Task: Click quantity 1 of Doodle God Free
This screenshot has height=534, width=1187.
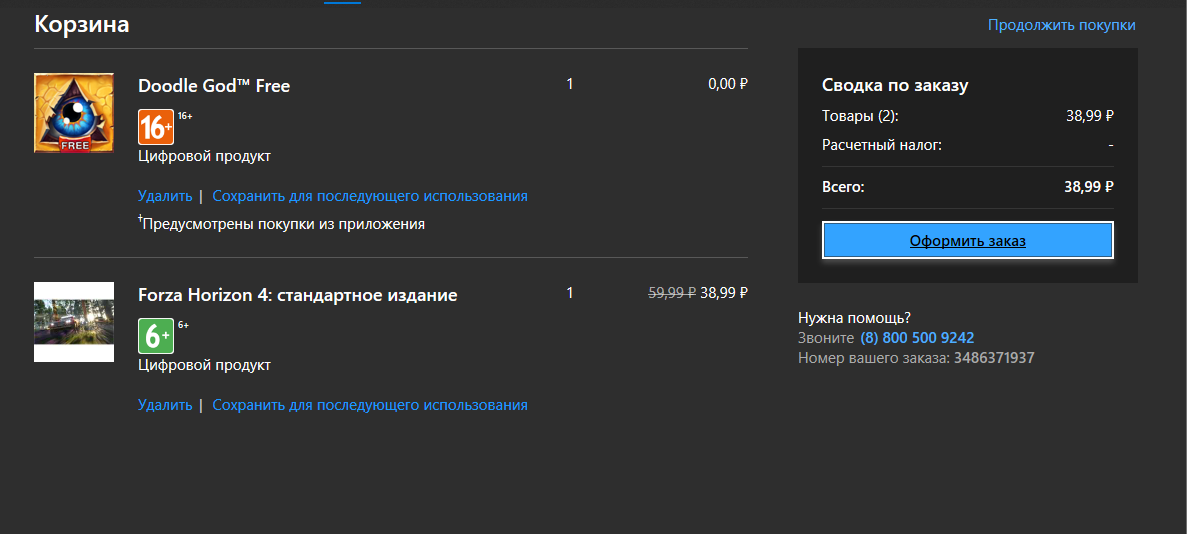Action: [570, 83]
